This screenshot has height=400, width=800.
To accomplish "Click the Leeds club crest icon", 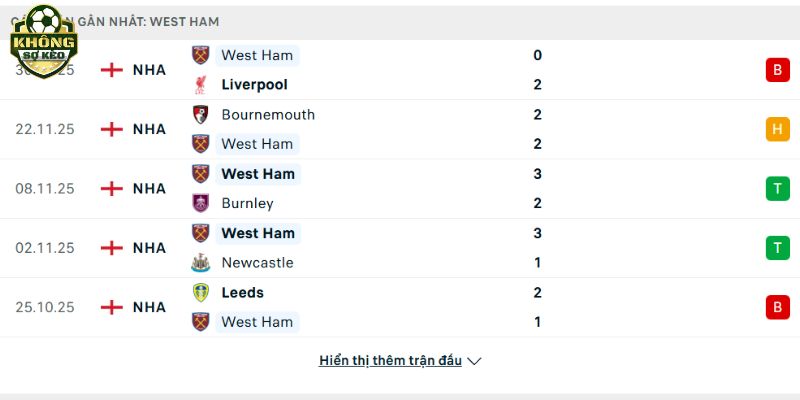I will point(201,292).
